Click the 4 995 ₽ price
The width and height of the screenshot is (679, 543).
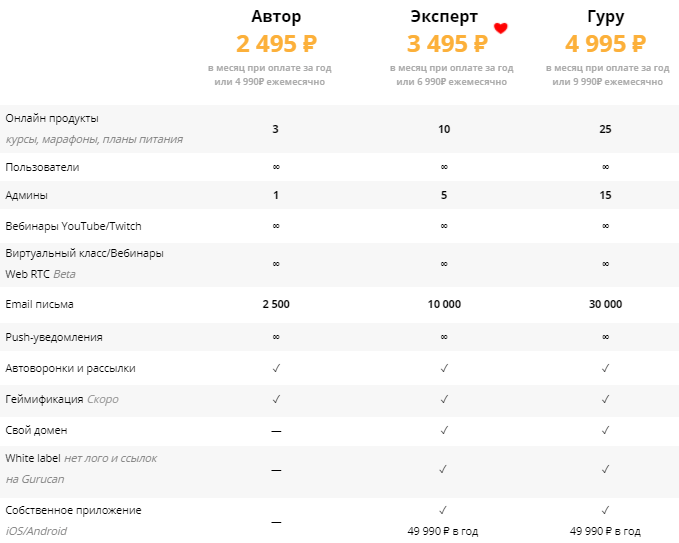point(606,44)
